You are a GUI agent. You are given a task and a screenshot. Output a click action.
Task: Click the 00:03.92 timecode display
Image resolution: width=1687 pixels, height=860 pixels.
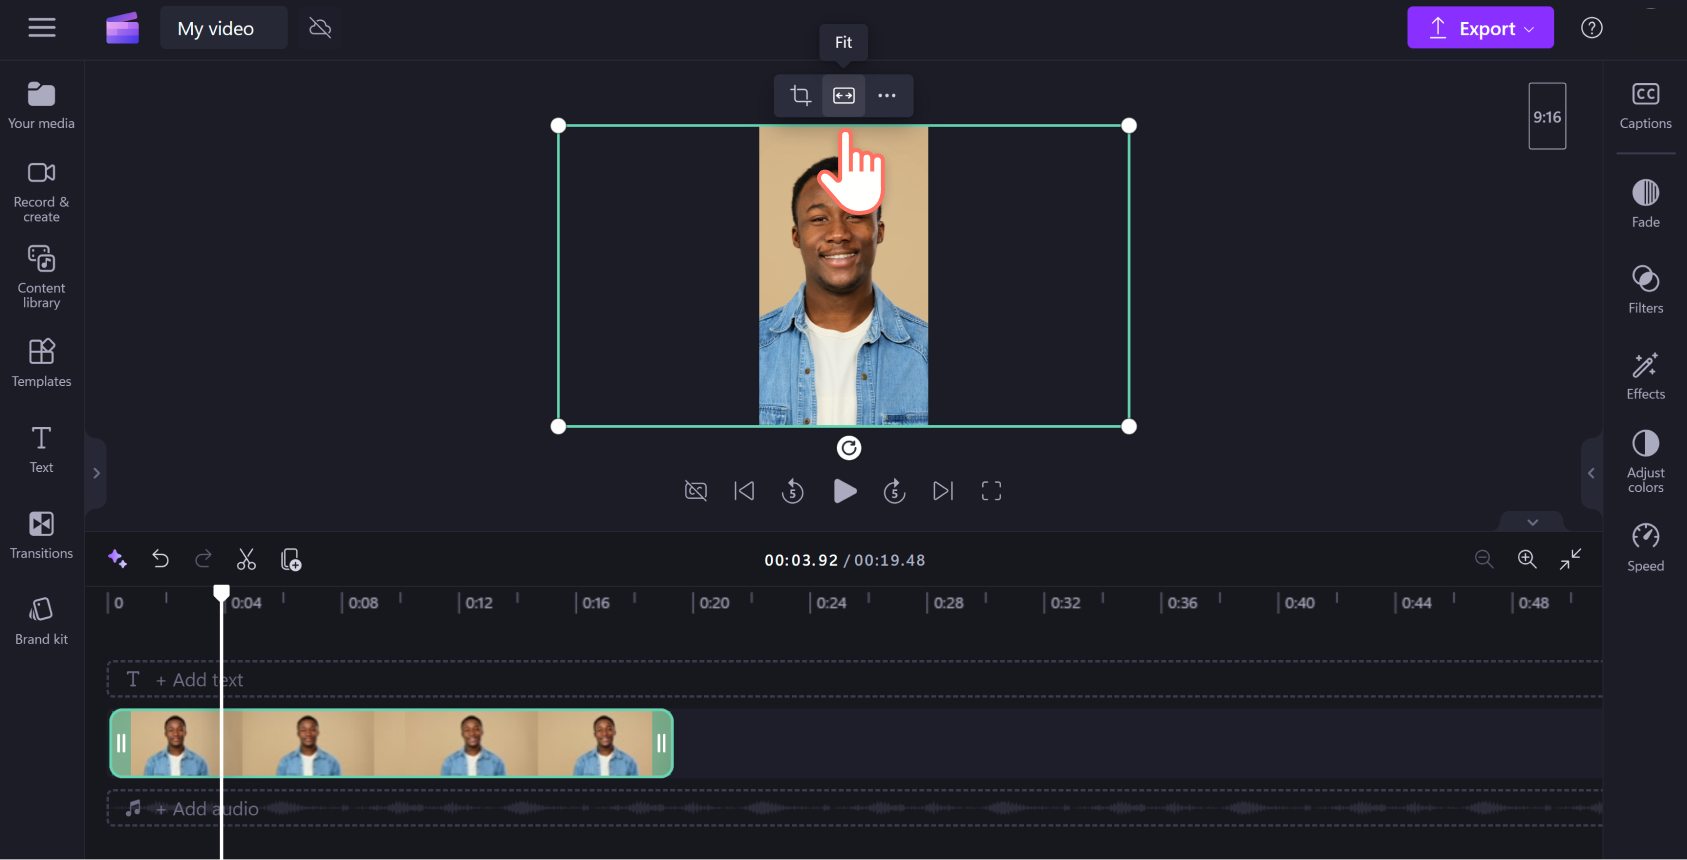(801, 560)
